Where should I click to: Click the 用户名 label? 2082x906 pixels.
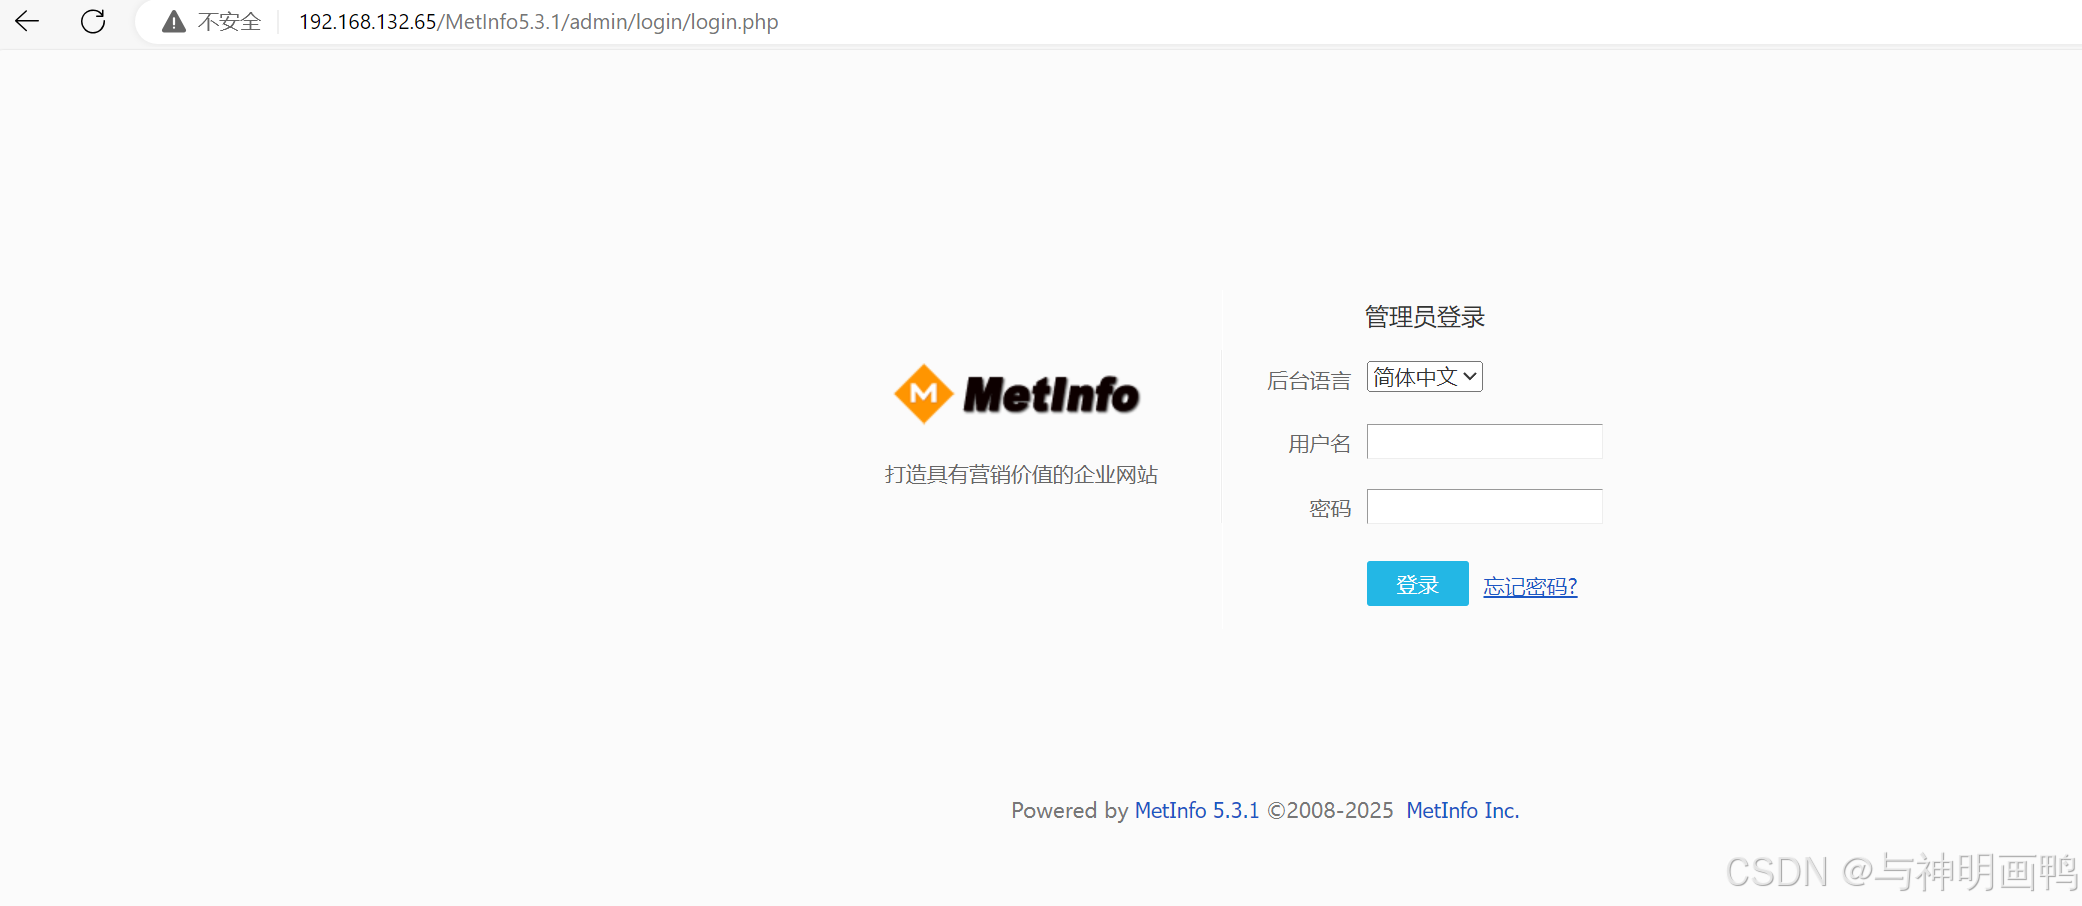pyautogui.click(x=1319, y=443)
